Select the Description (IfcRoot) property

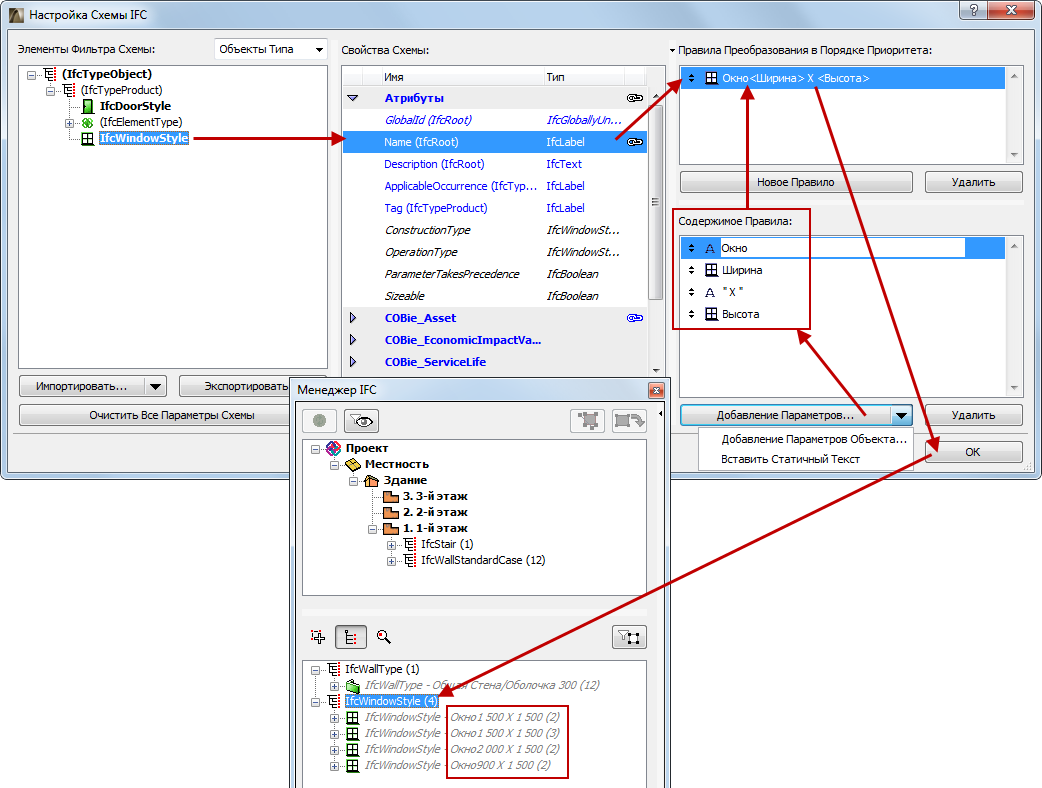[495, 164]
